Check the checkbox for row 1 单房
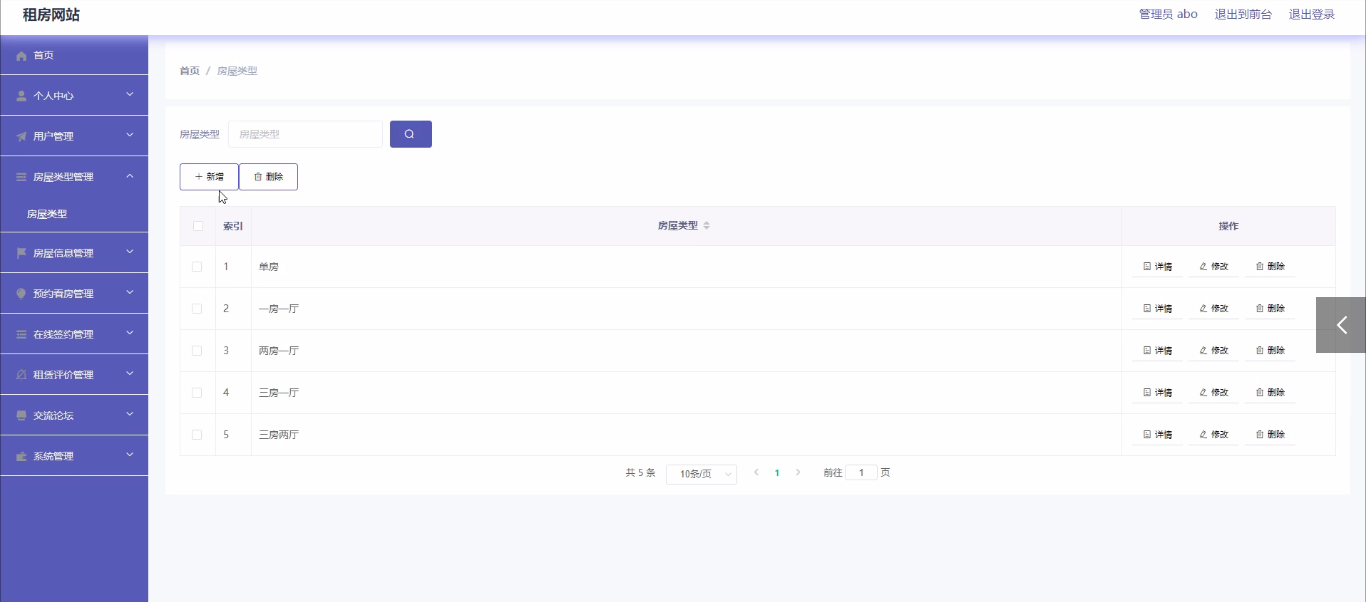Viewport: 1366px width, 602px height. click(x=197, y=267)
